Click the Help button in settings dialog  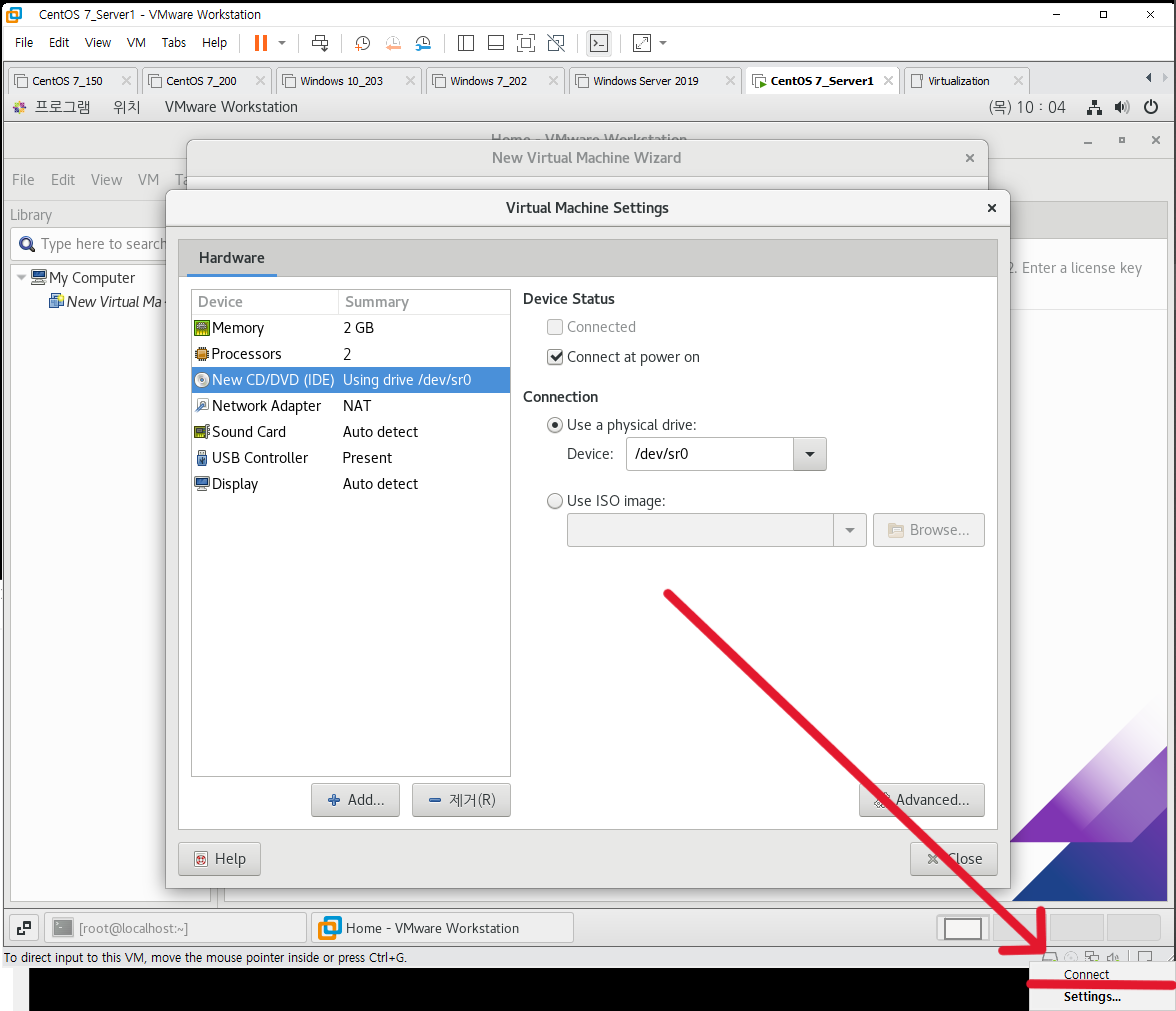click(219, 860)
